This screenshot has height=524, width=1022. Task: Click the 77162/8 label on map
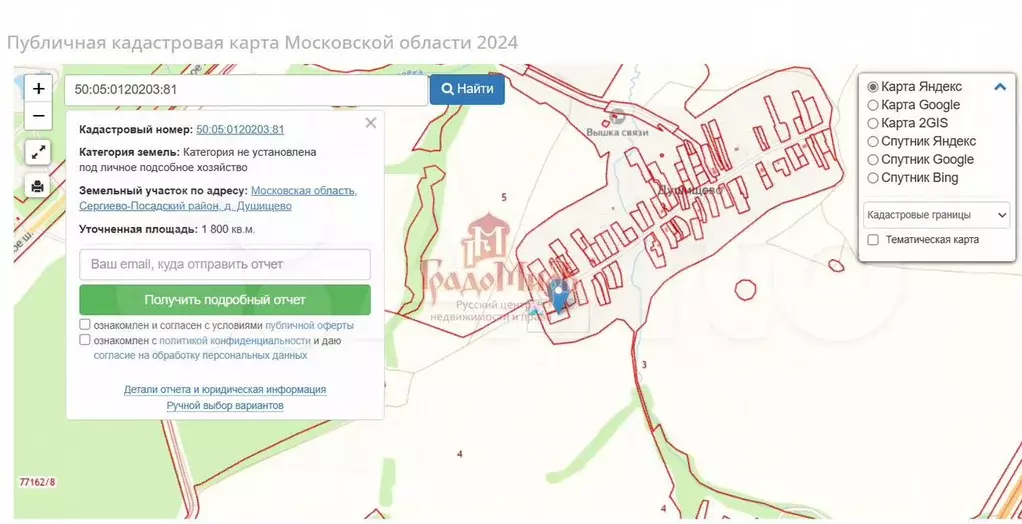click(37, 482)
